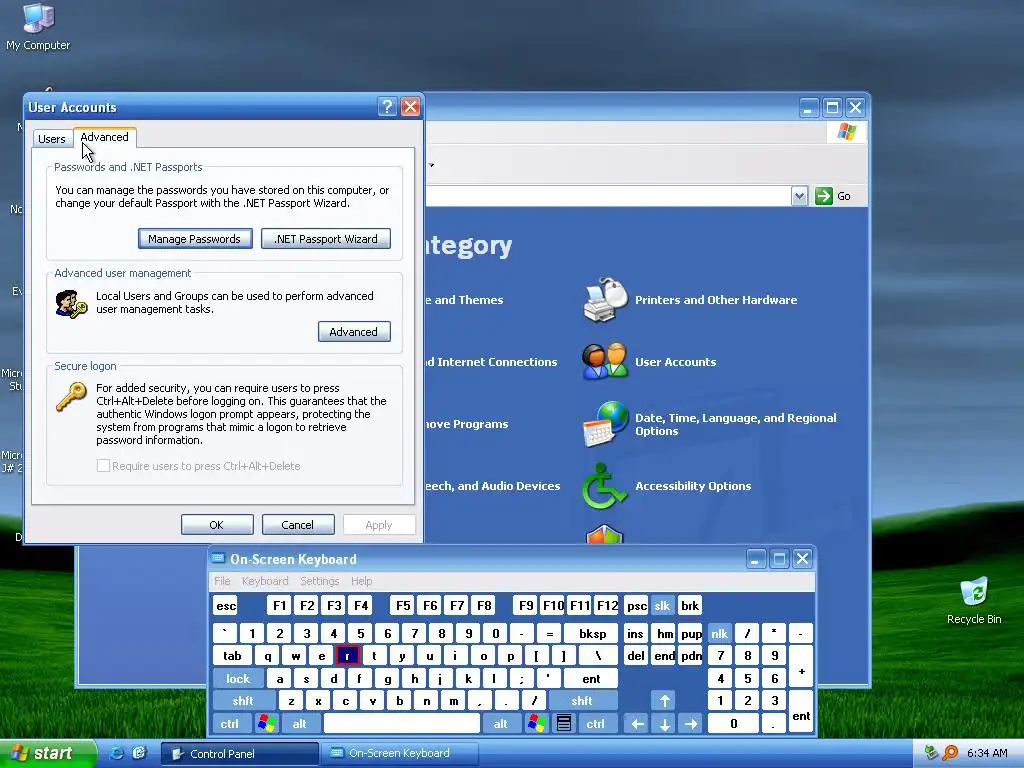Click the small toolbar chevron arrow in Control Panel
Viewport: 1024px width, 768px height.
click(432, 165)
